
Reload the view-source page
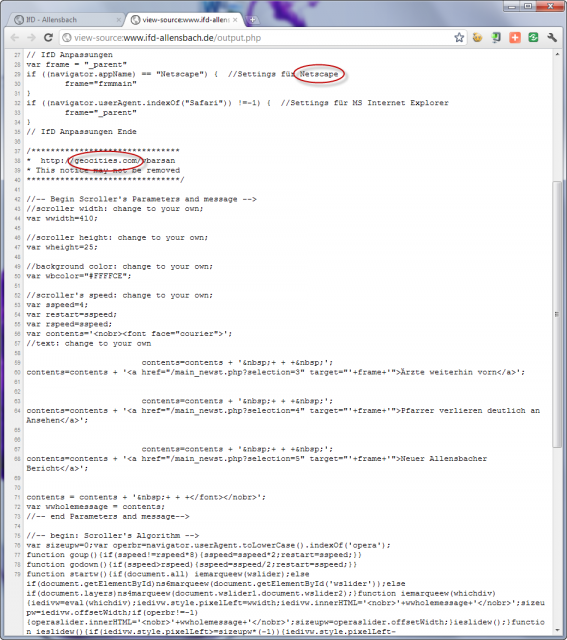(48, 38)
